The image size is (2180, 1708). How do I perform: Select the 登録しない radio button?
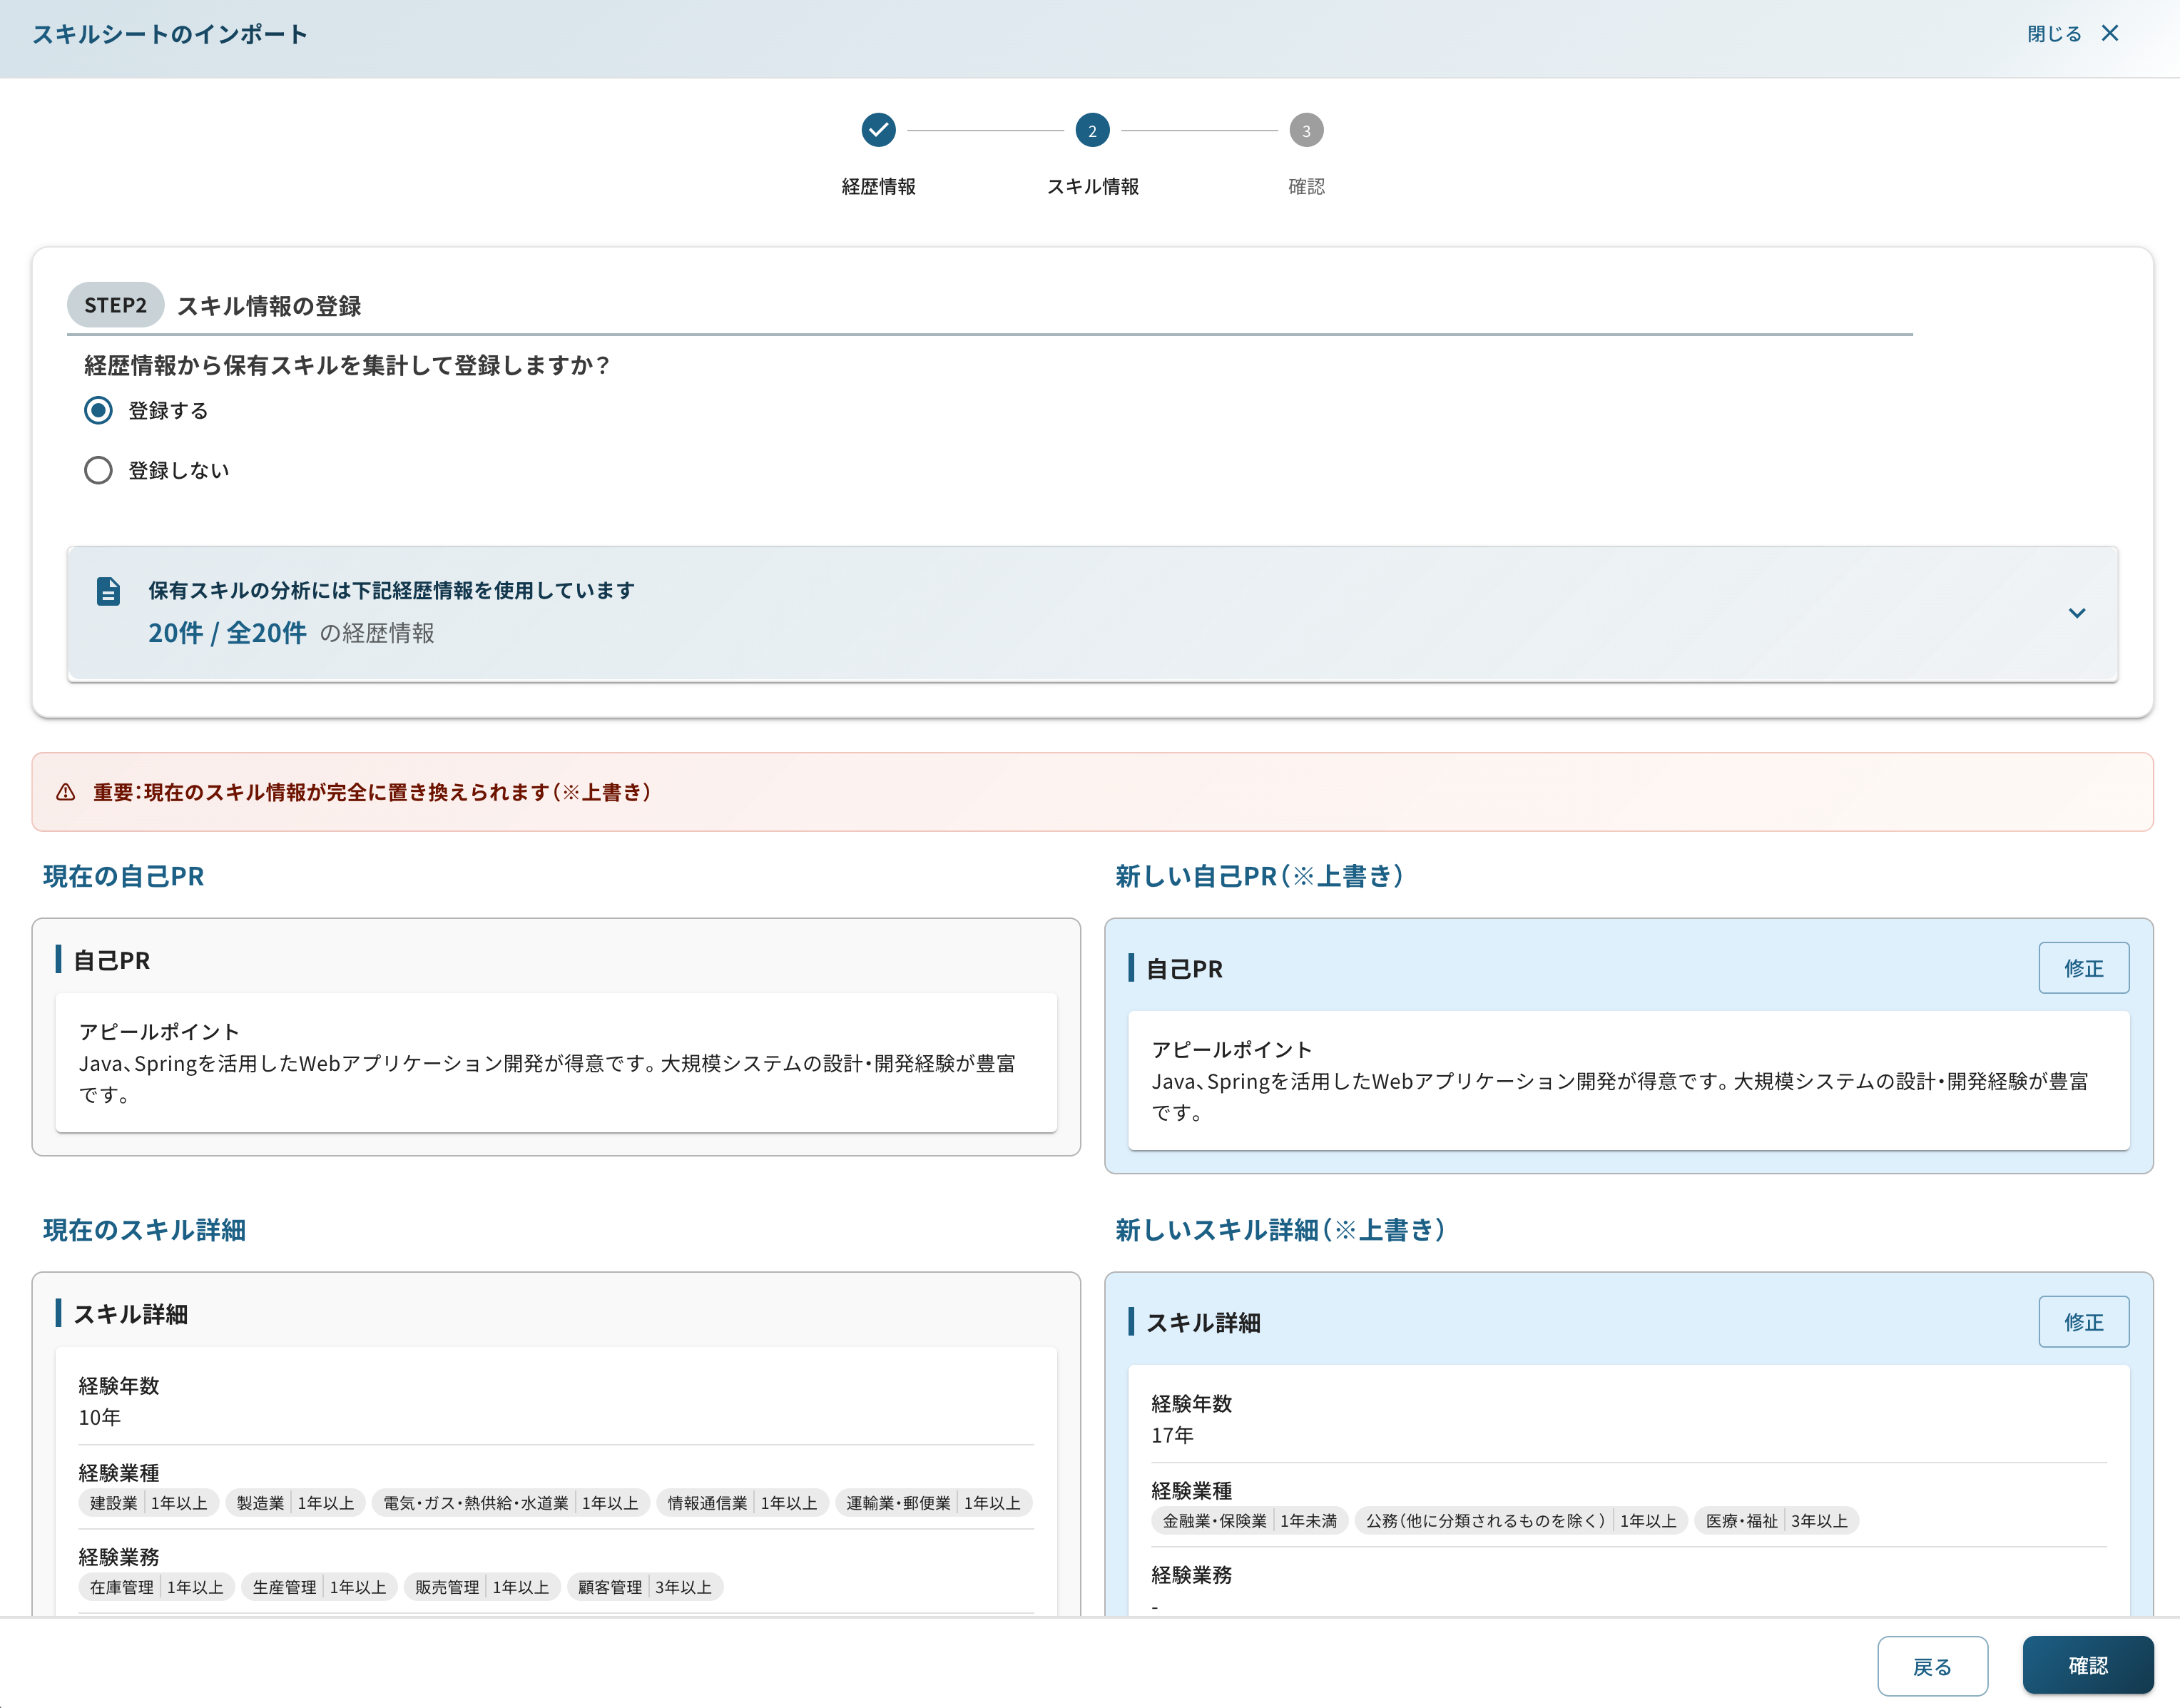tap(98, 470)
